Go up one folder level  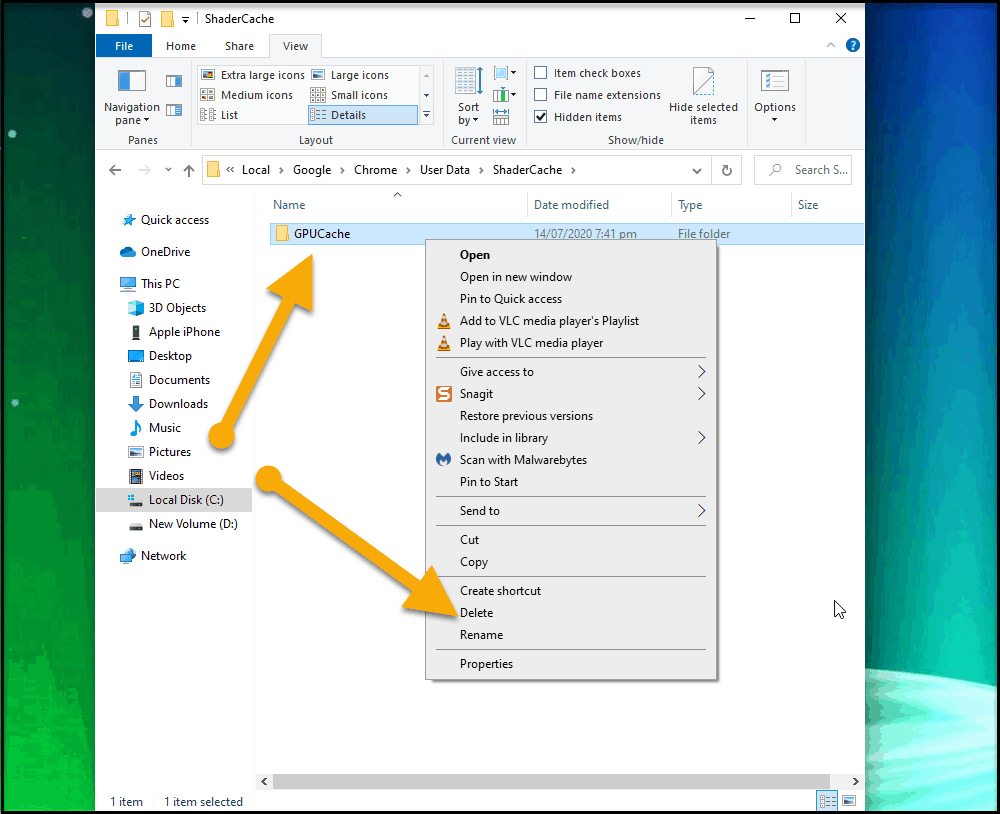click(189, 170)
